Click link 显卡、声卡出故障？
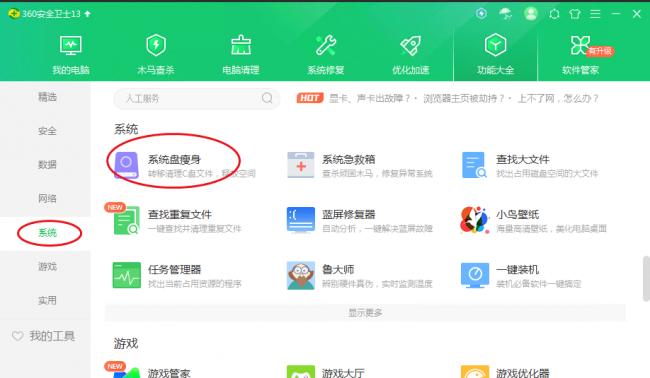This screenshot has width=650, height=378. tap(370, 98)
